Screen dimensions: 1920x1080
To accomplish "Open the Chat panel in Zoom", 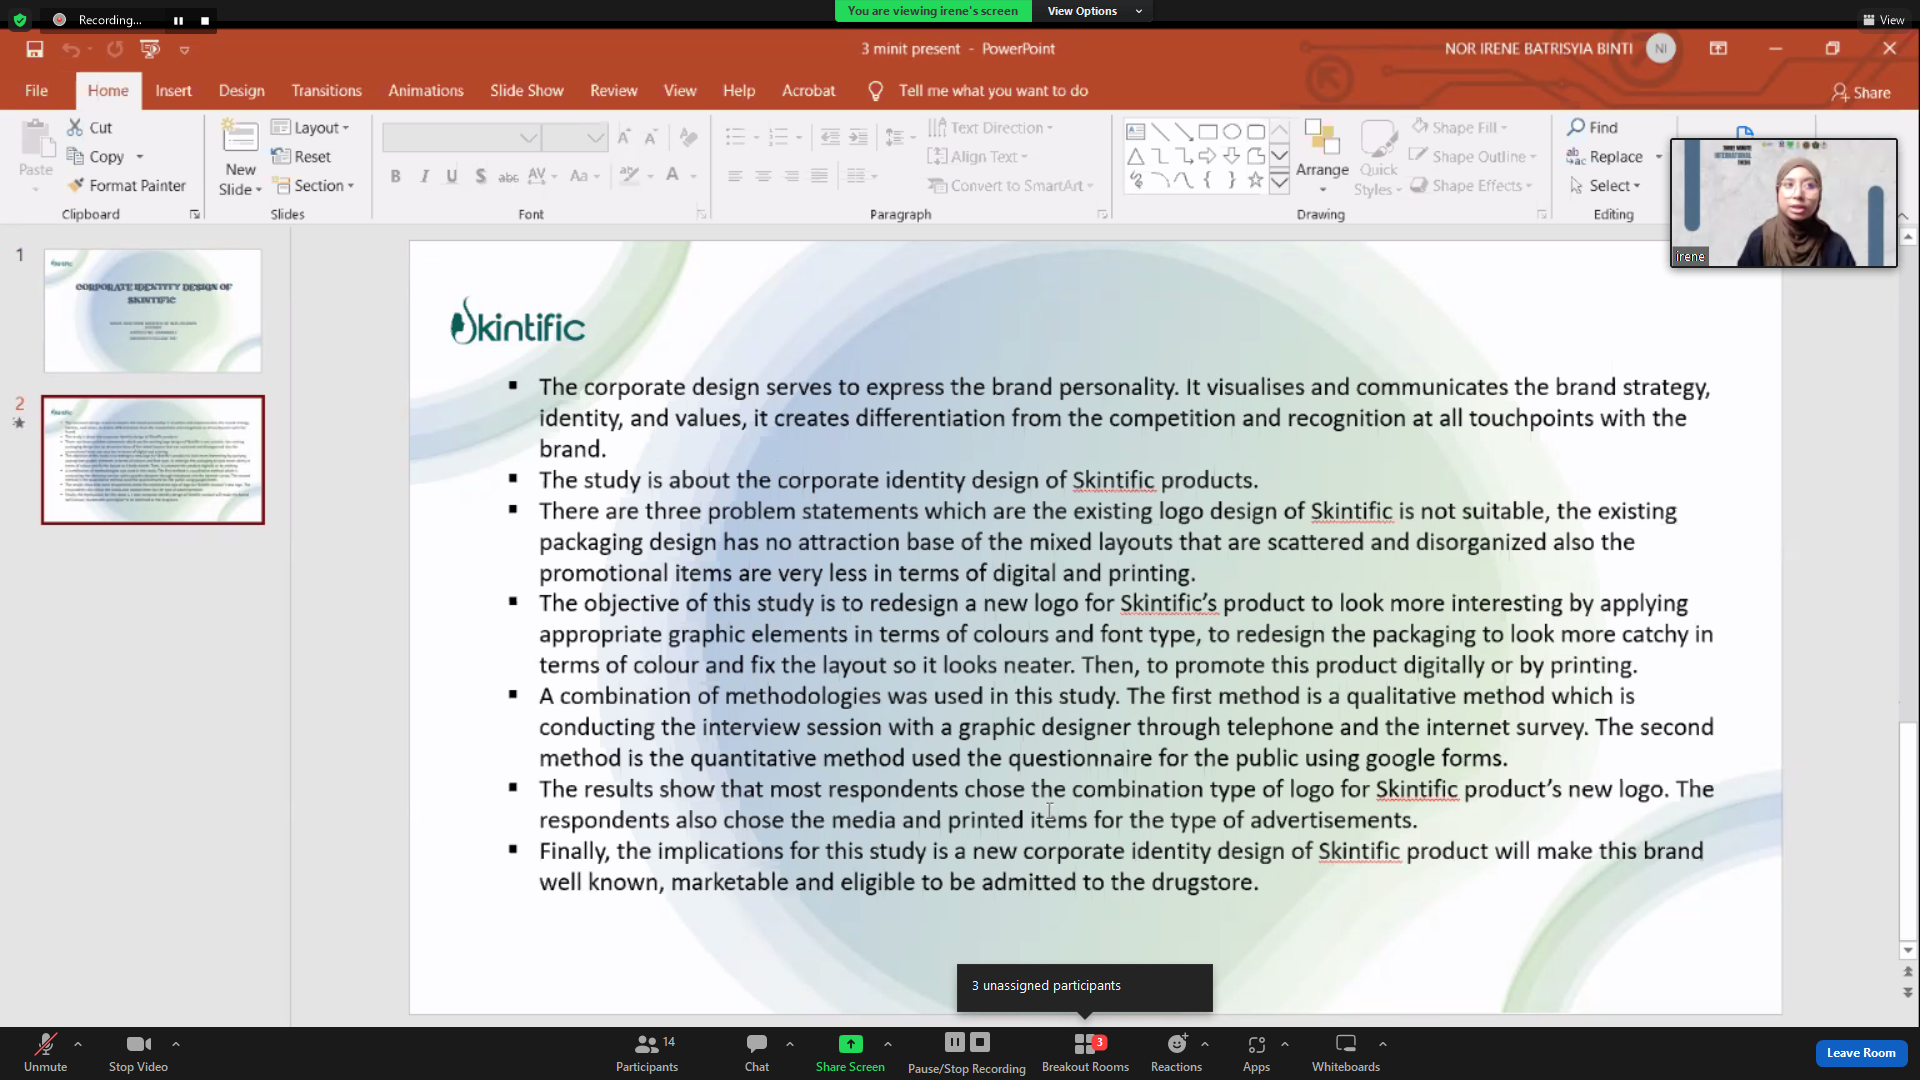I will (x=757, y=1052).
